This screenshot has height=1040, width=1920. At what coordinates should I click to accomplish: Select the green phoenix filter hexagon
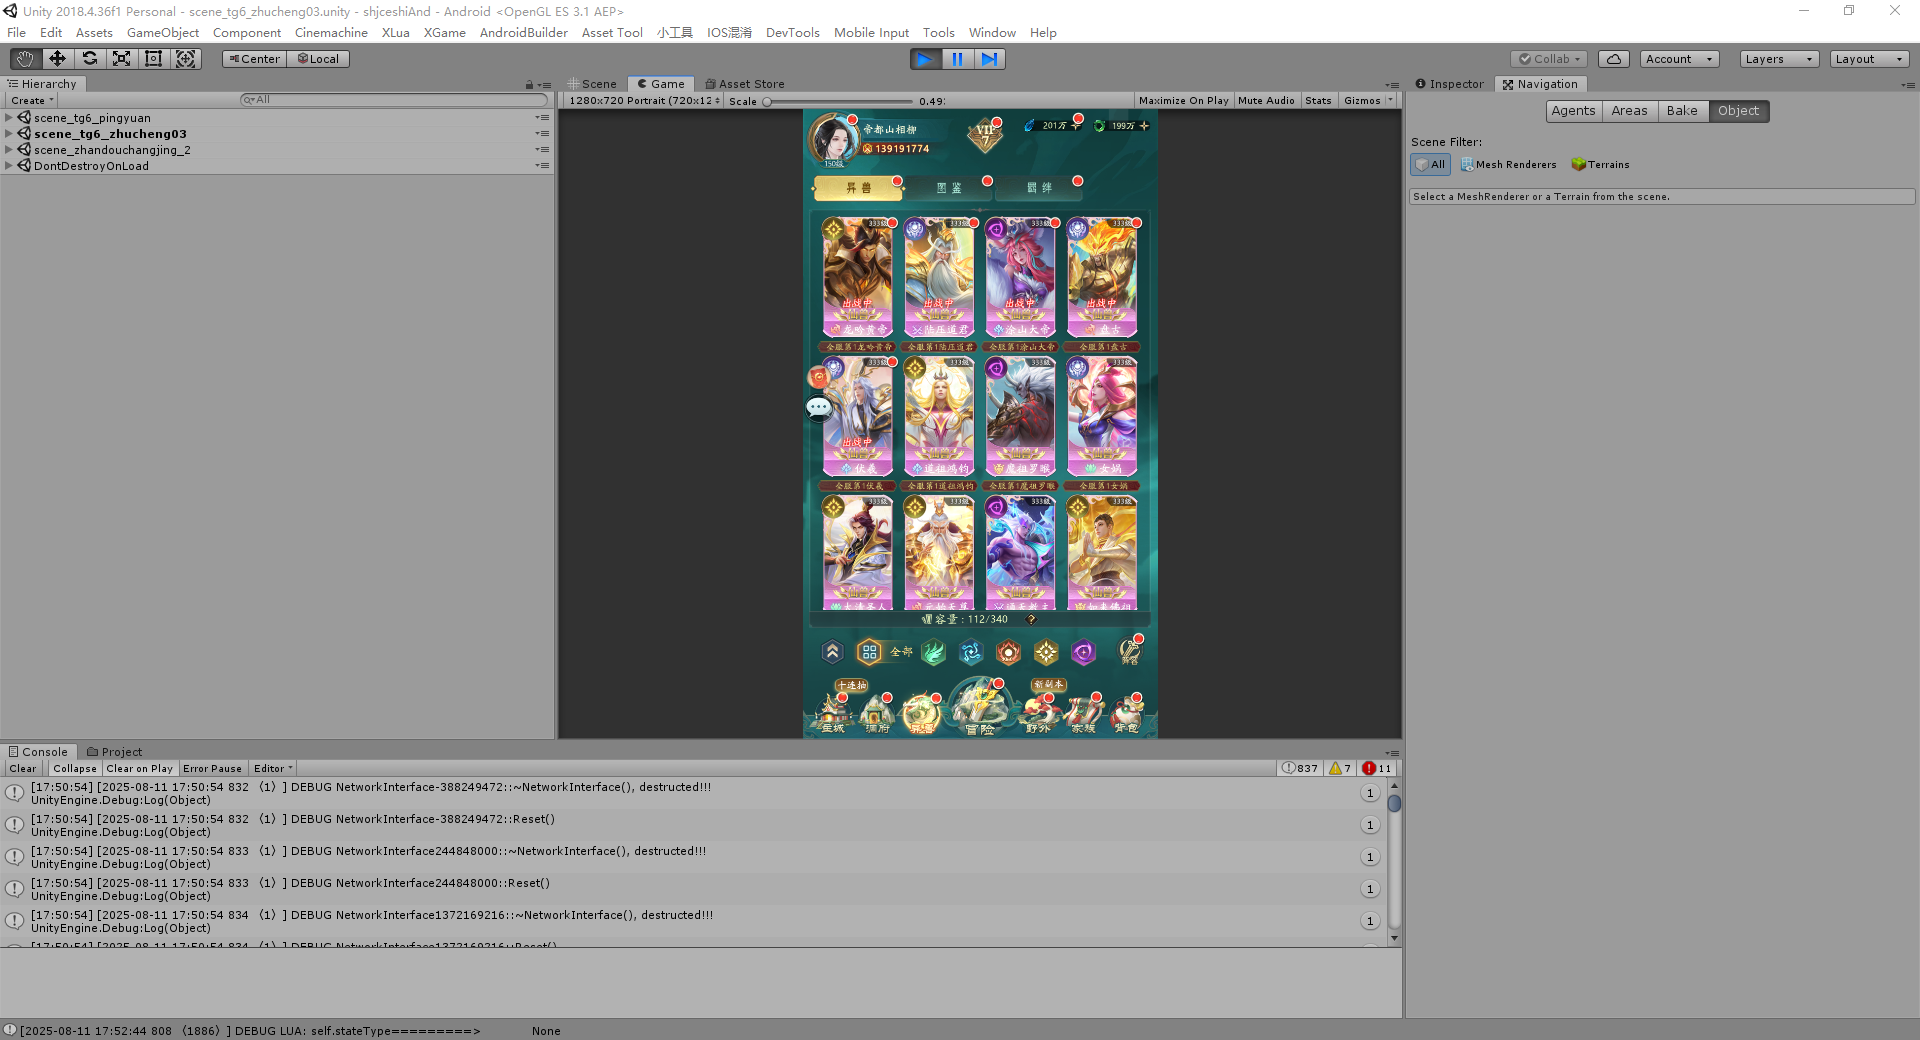pyautogui.click(x=933, y=652)
